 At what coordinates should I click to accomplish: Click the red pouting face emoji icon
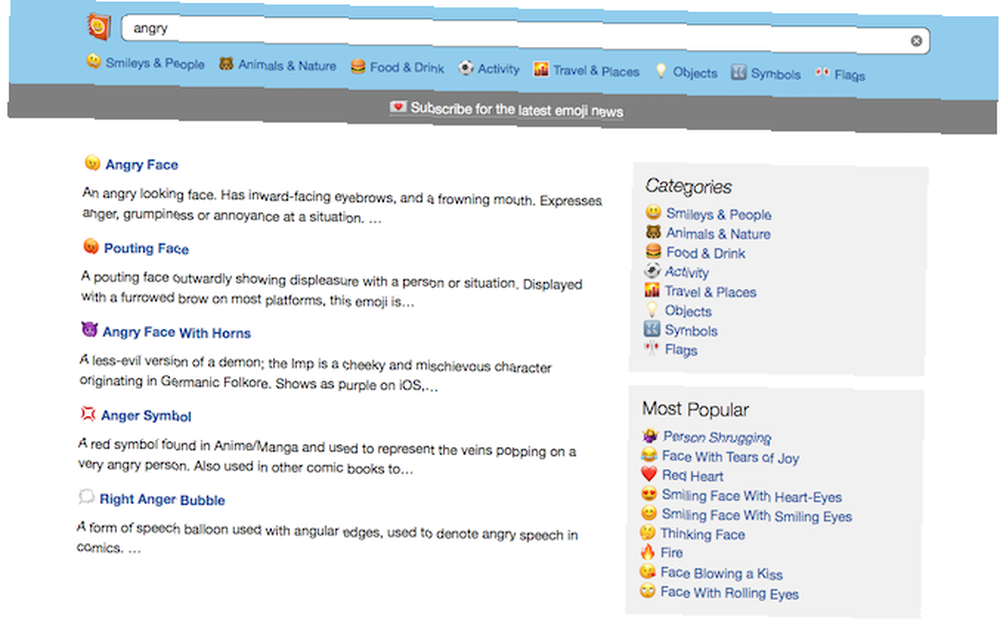pyautogui.click(x=91, y=246)
